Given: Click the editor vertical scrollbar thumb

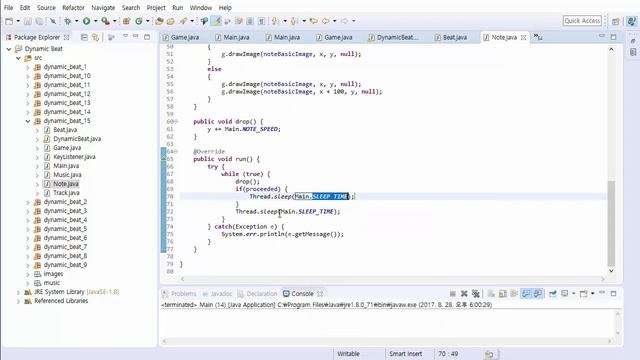Looking at the screenshot, I should [611, 223].
